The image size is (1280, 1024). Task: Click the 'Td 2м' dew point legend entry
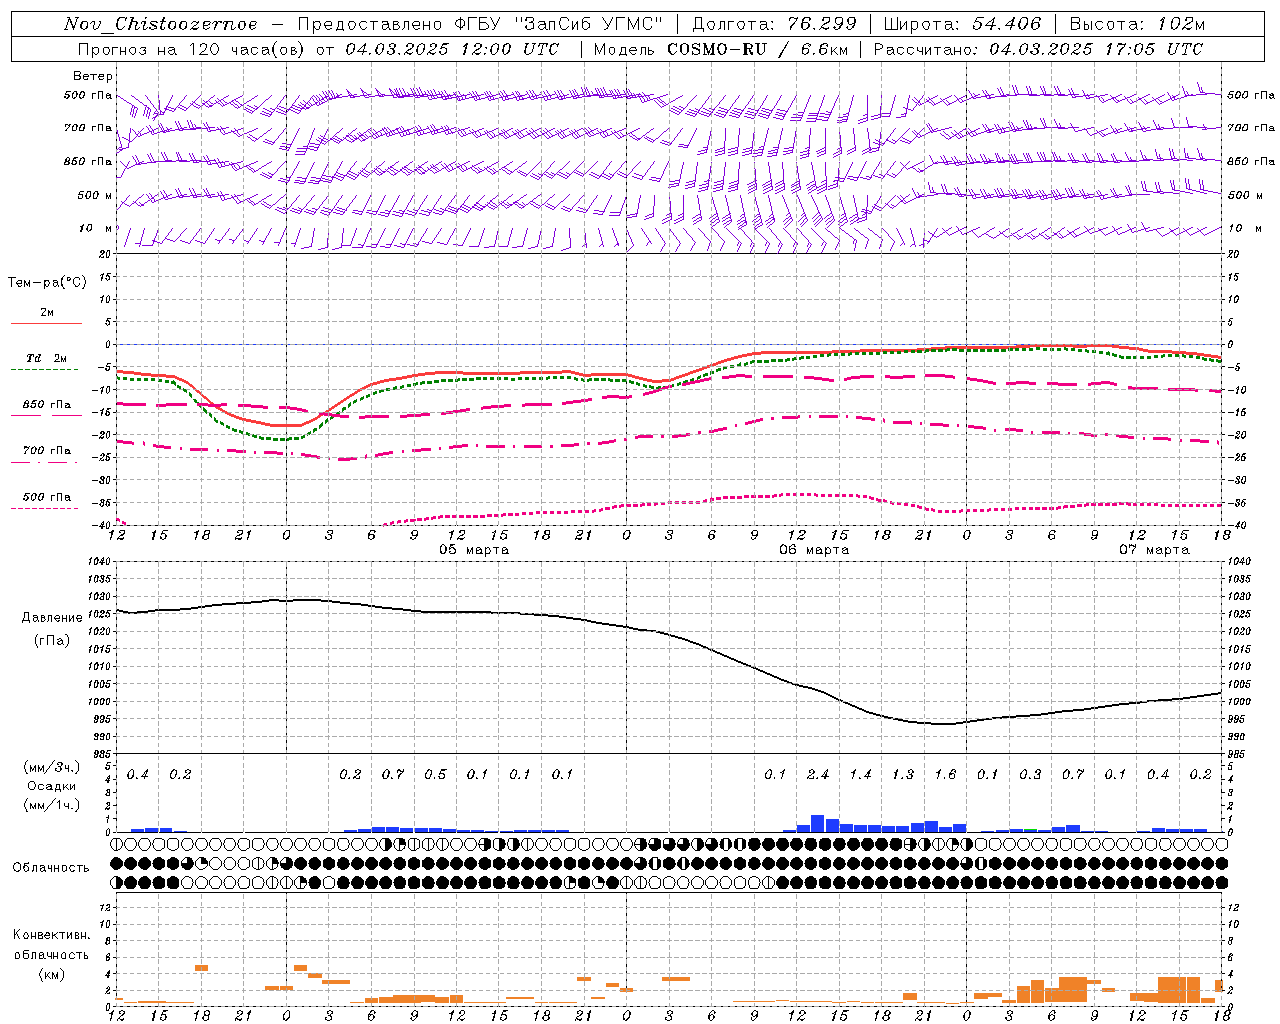tap(47, 358)
